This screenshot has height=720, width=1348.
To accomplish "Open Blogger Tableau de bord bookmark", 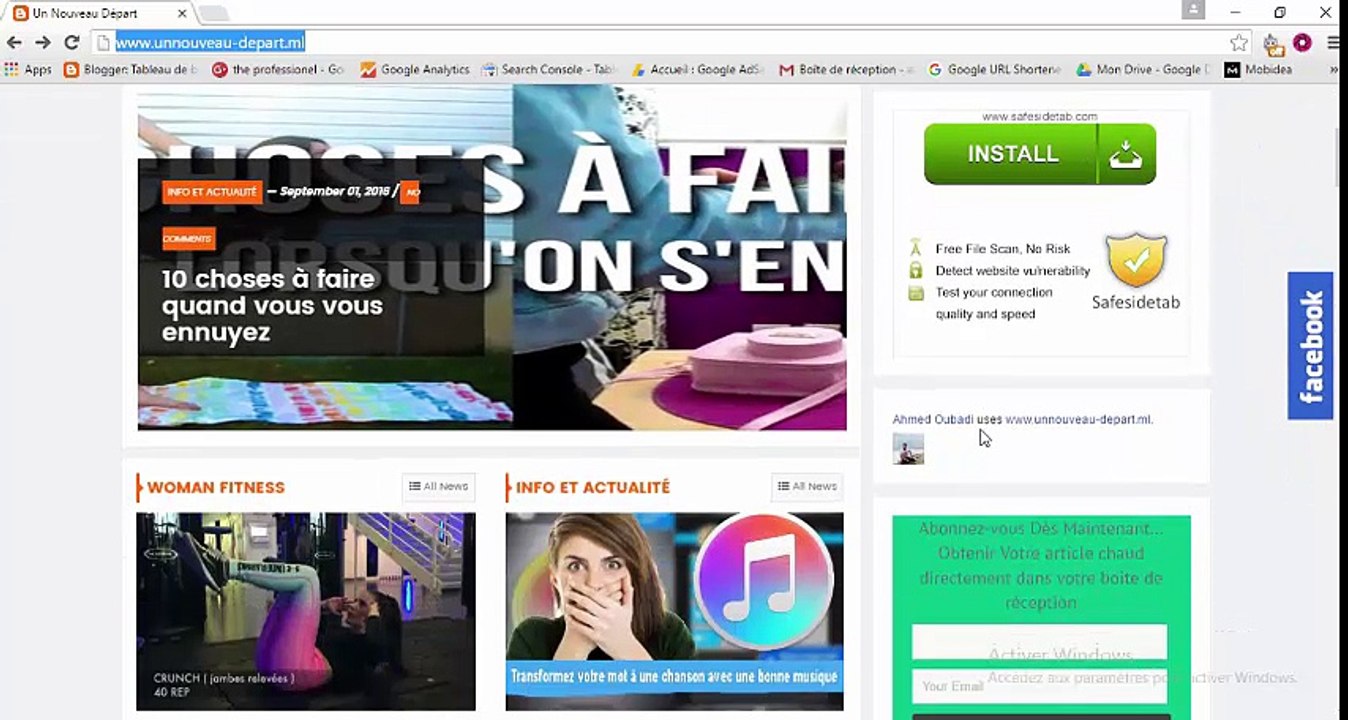I will coord(131,70).
